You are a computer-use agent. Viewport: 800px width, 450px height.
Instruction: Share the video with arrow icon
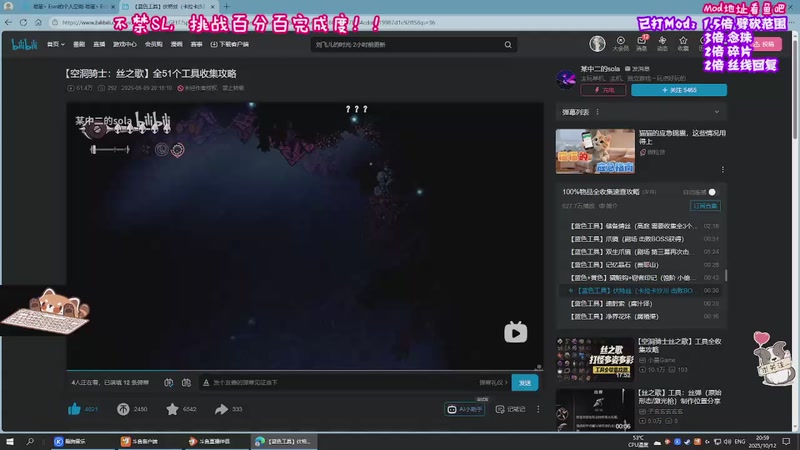coord(221,409)
